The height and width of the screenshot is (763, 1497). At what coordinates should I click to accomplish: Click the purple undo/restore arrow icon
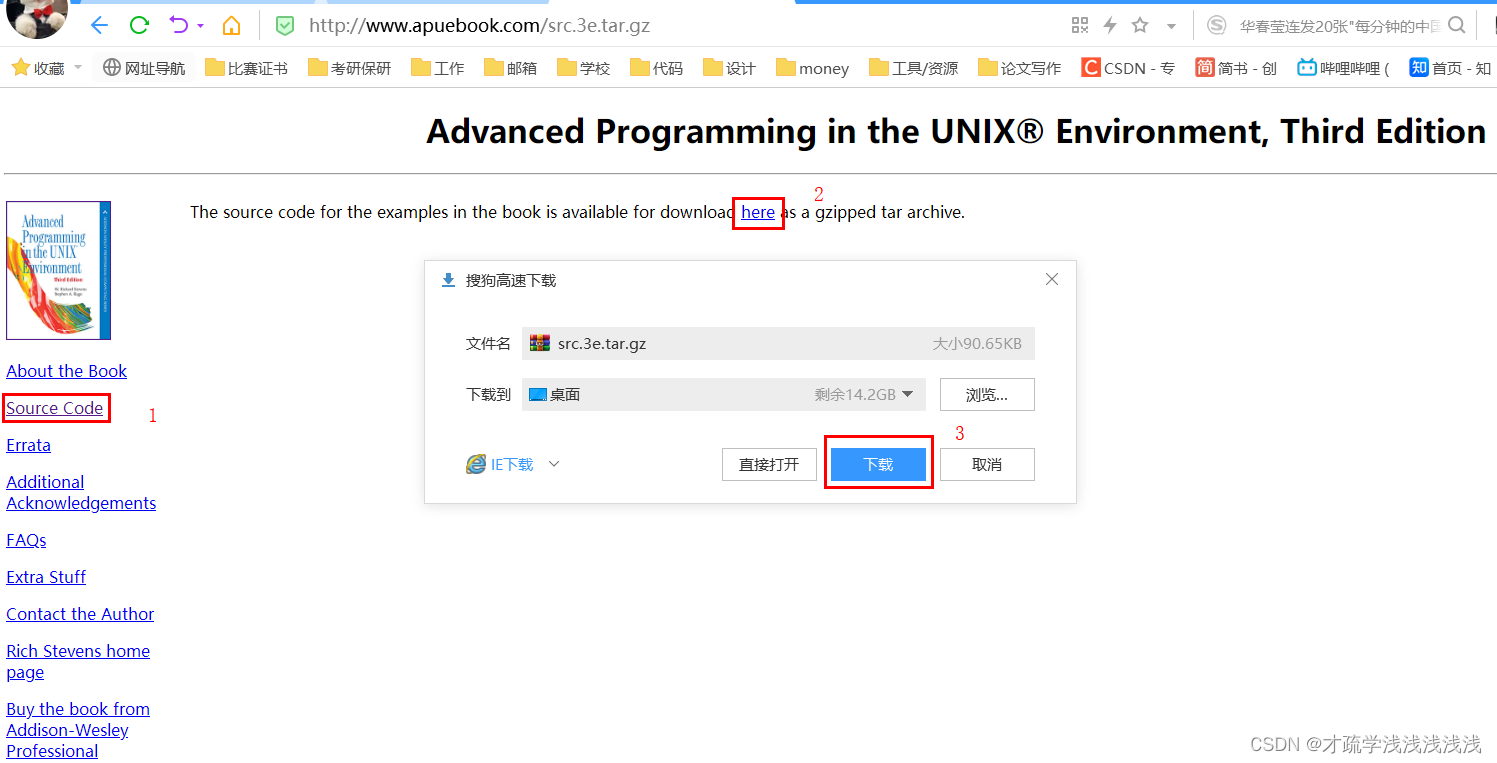178,25
